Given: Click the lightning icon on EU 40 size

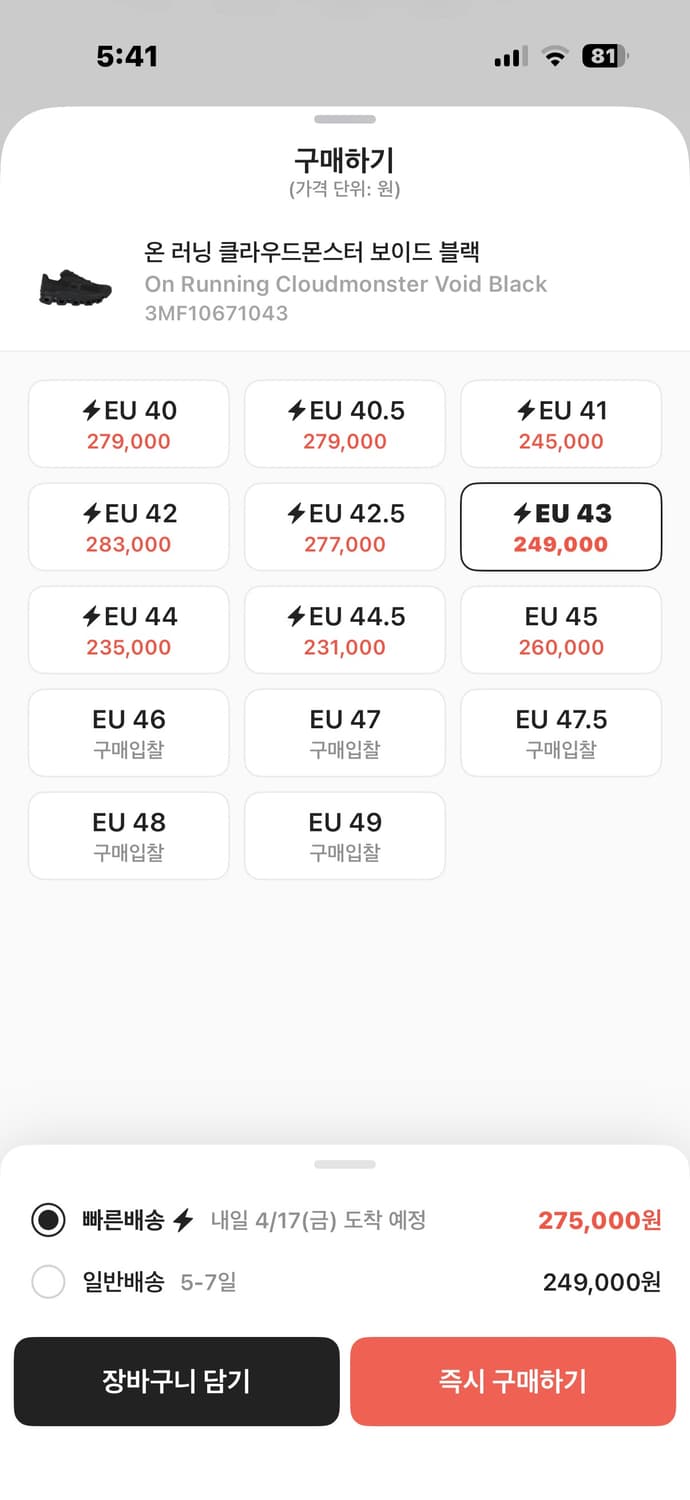Looking at the screenshot, I should click(91, 410).
